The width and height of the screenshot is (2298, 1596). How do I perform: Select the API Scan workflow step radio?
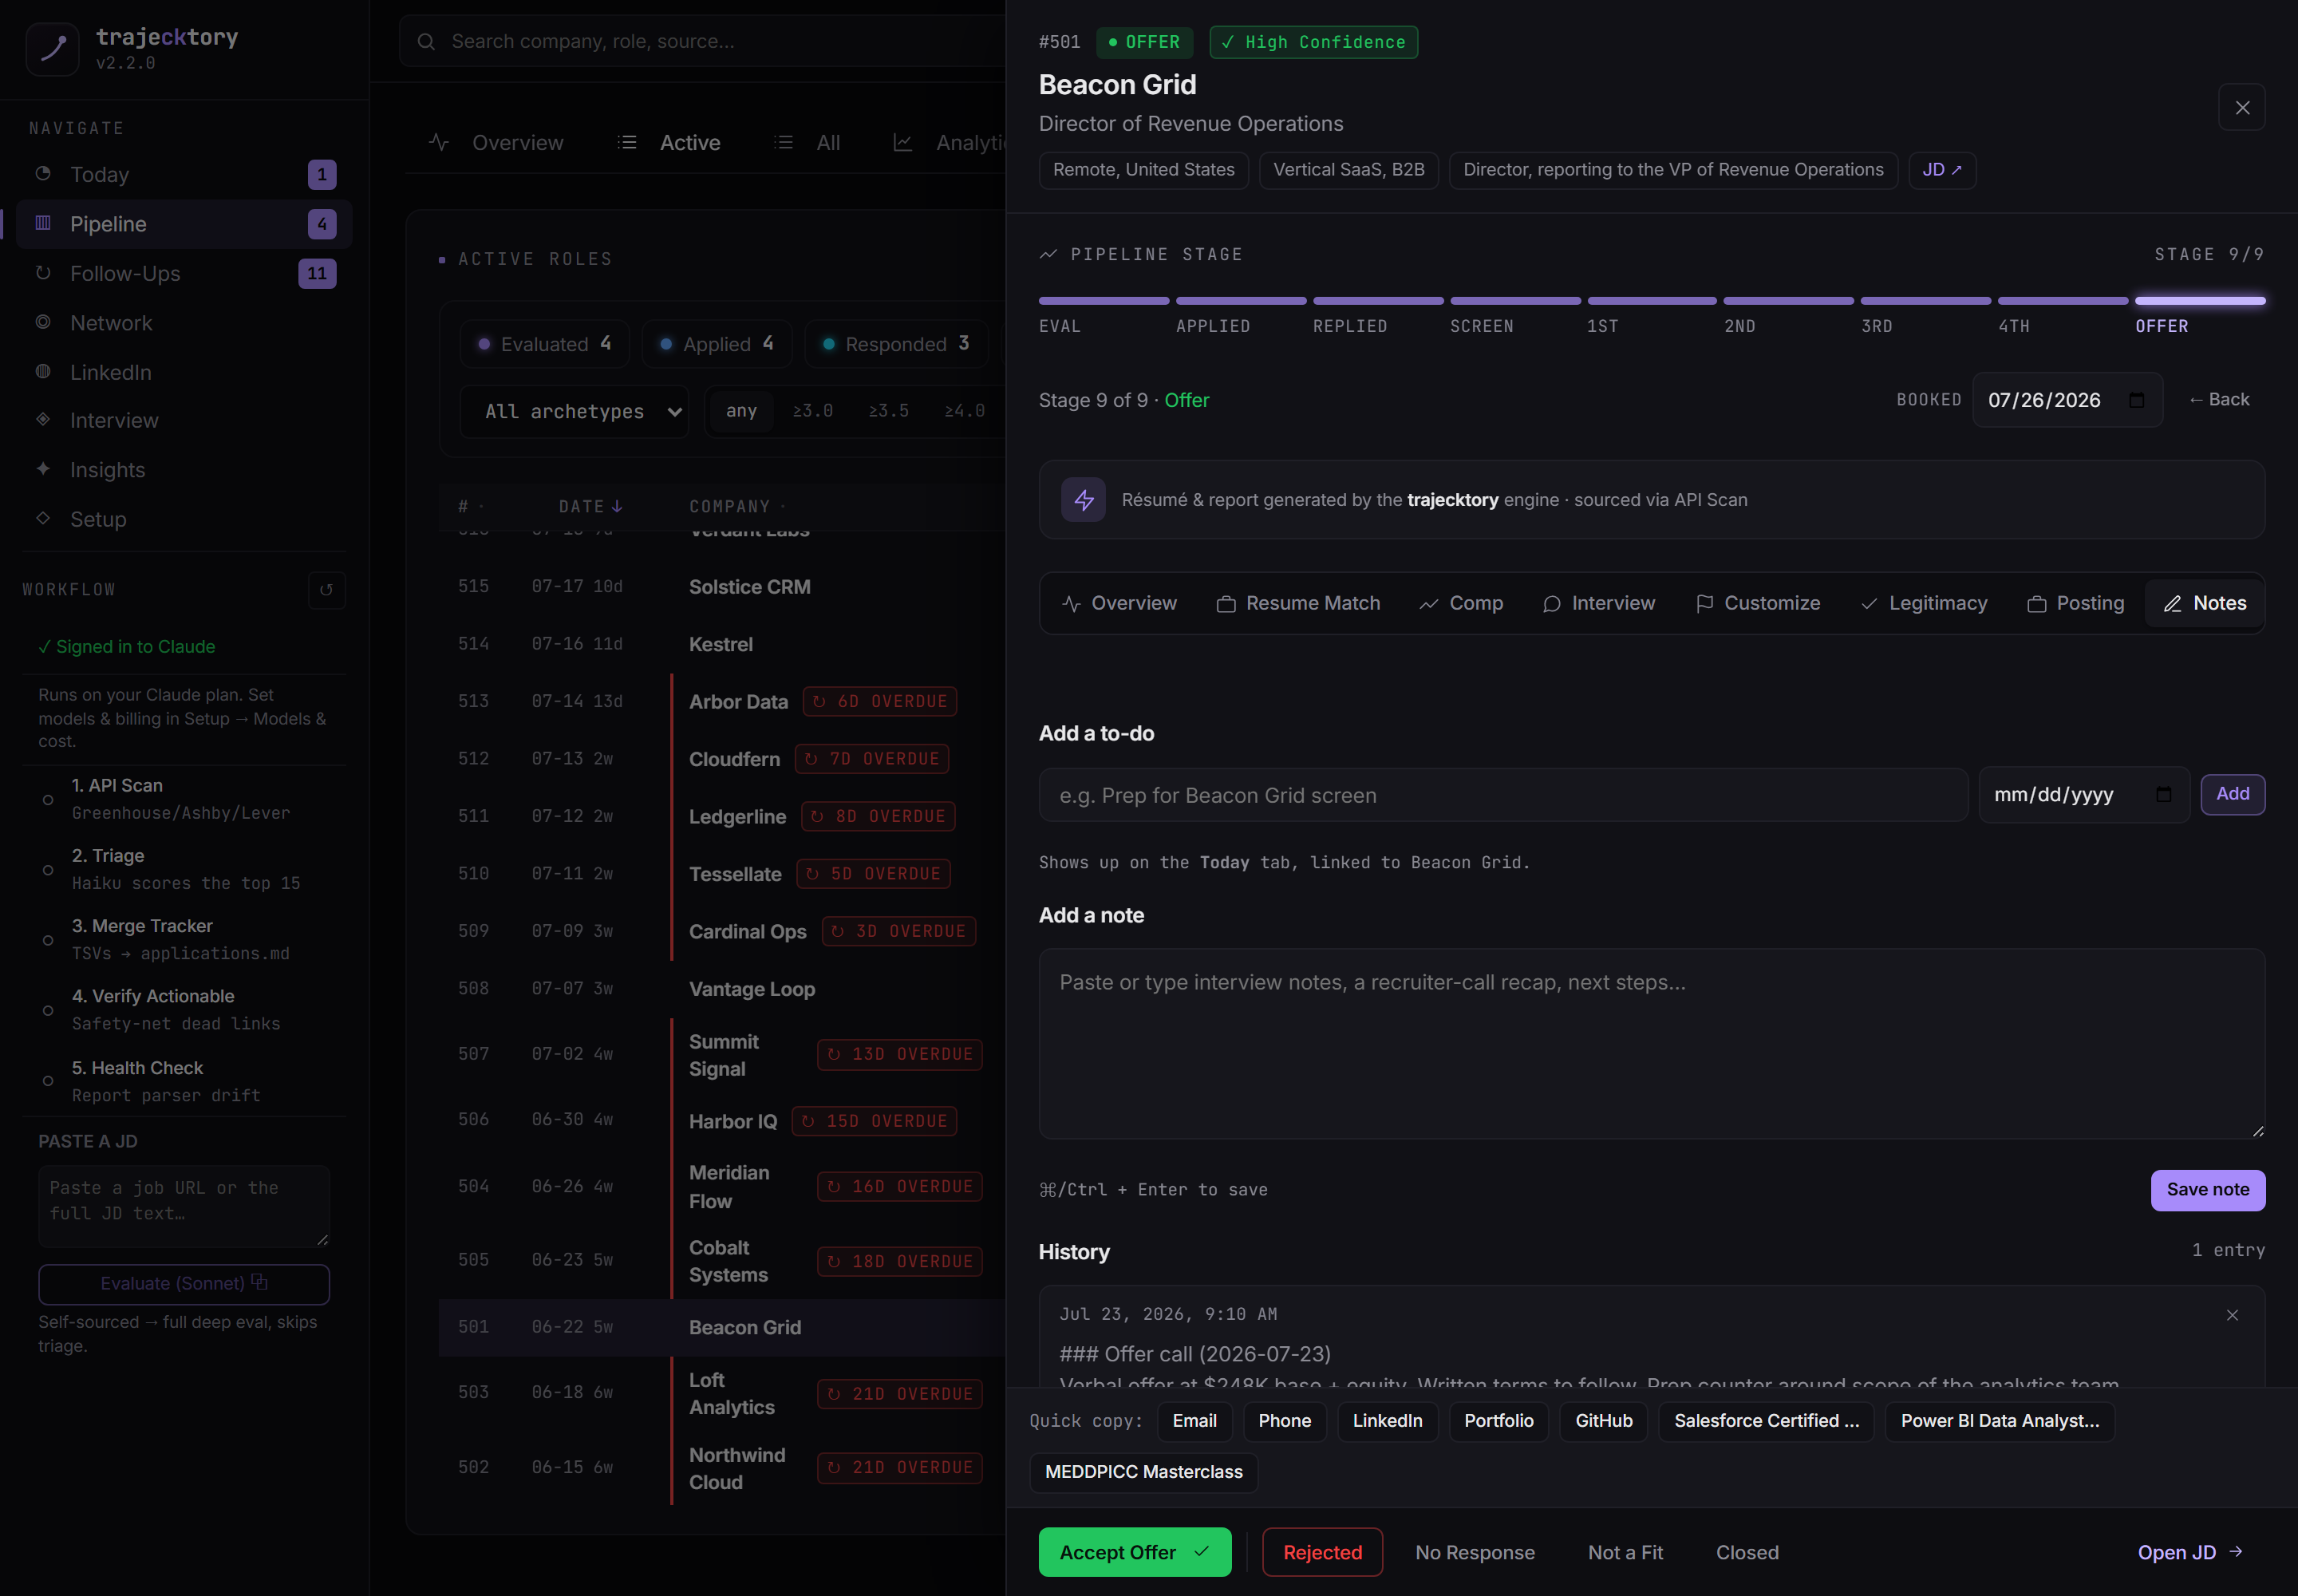(x=48, y=800)
